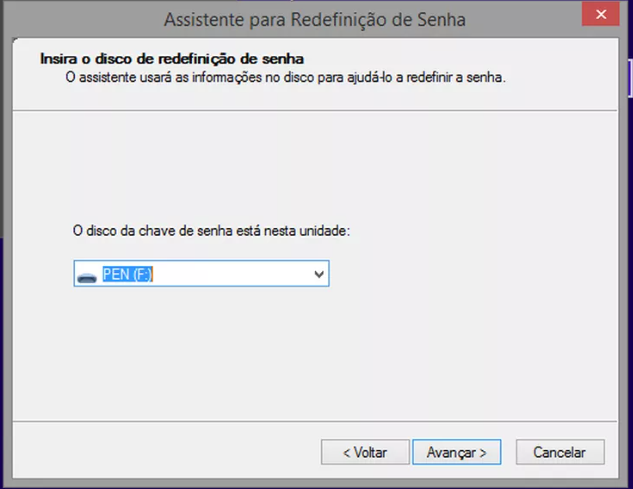Image resolution: width=633 pixels, height=489 pixels.
Task: Click the heading Insira o disco de redefinição de senha
Action: coord(172,59)
